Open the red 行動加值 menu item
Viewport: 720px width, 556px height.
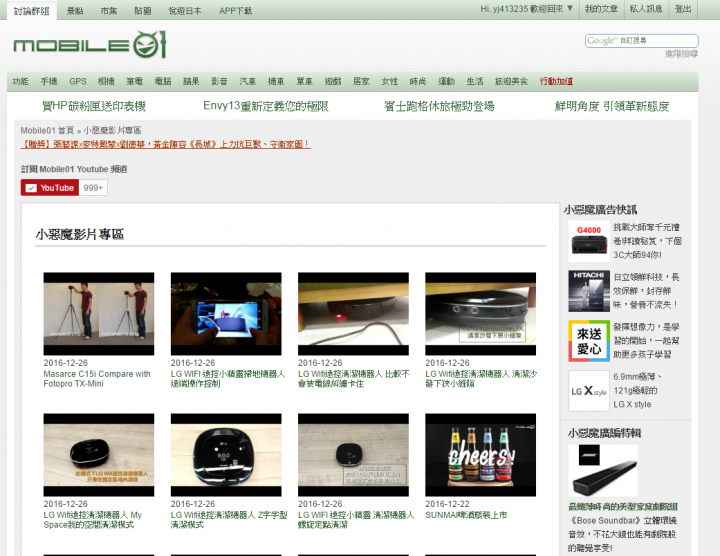(556, 81)
